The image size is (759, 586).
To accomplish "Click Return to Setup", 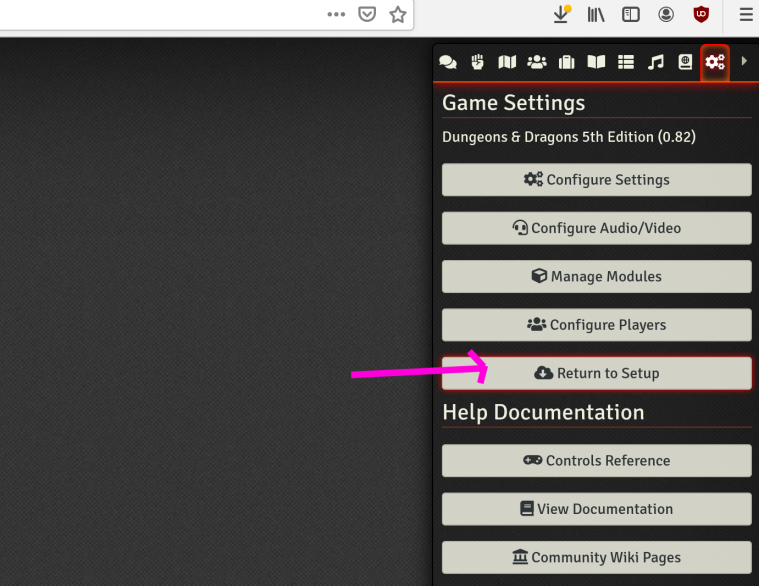I will click(x=596, y=373).
